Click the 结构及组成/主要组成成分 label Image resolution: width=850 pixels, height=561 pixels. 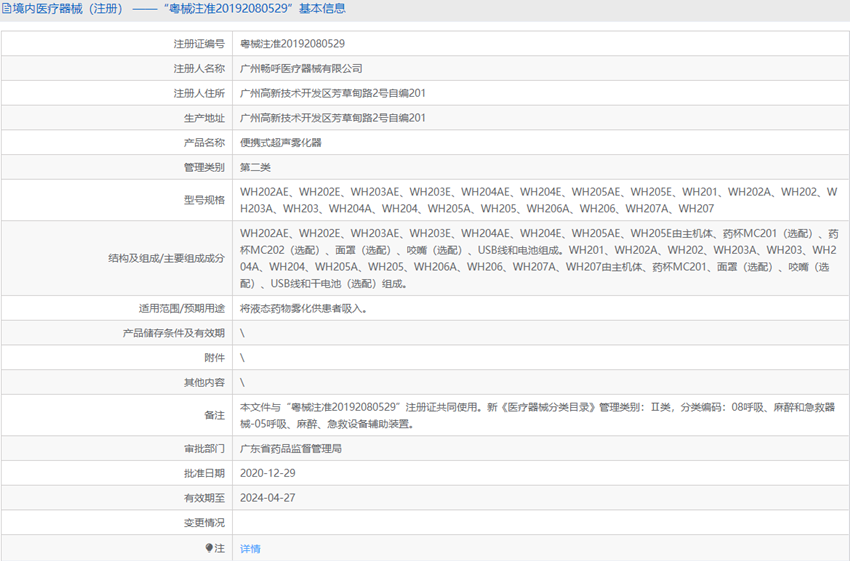click(166, 259)
